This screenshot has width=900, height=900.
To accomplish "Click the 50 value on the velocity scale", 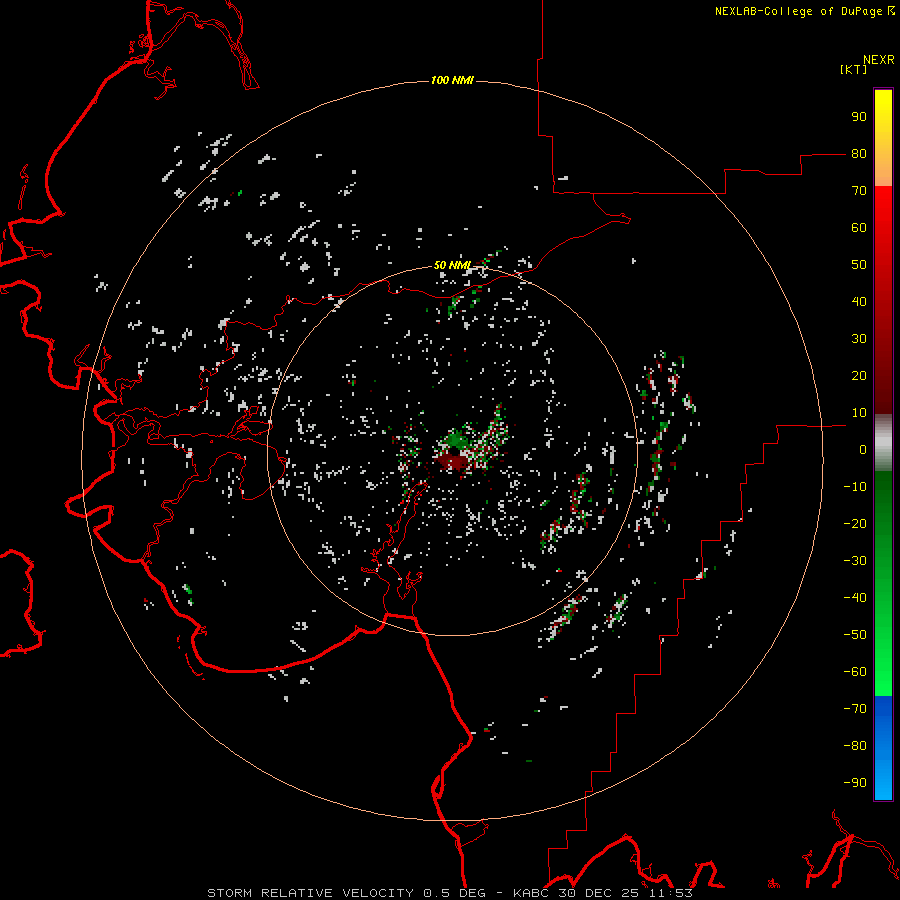I will tap(859, 265).
